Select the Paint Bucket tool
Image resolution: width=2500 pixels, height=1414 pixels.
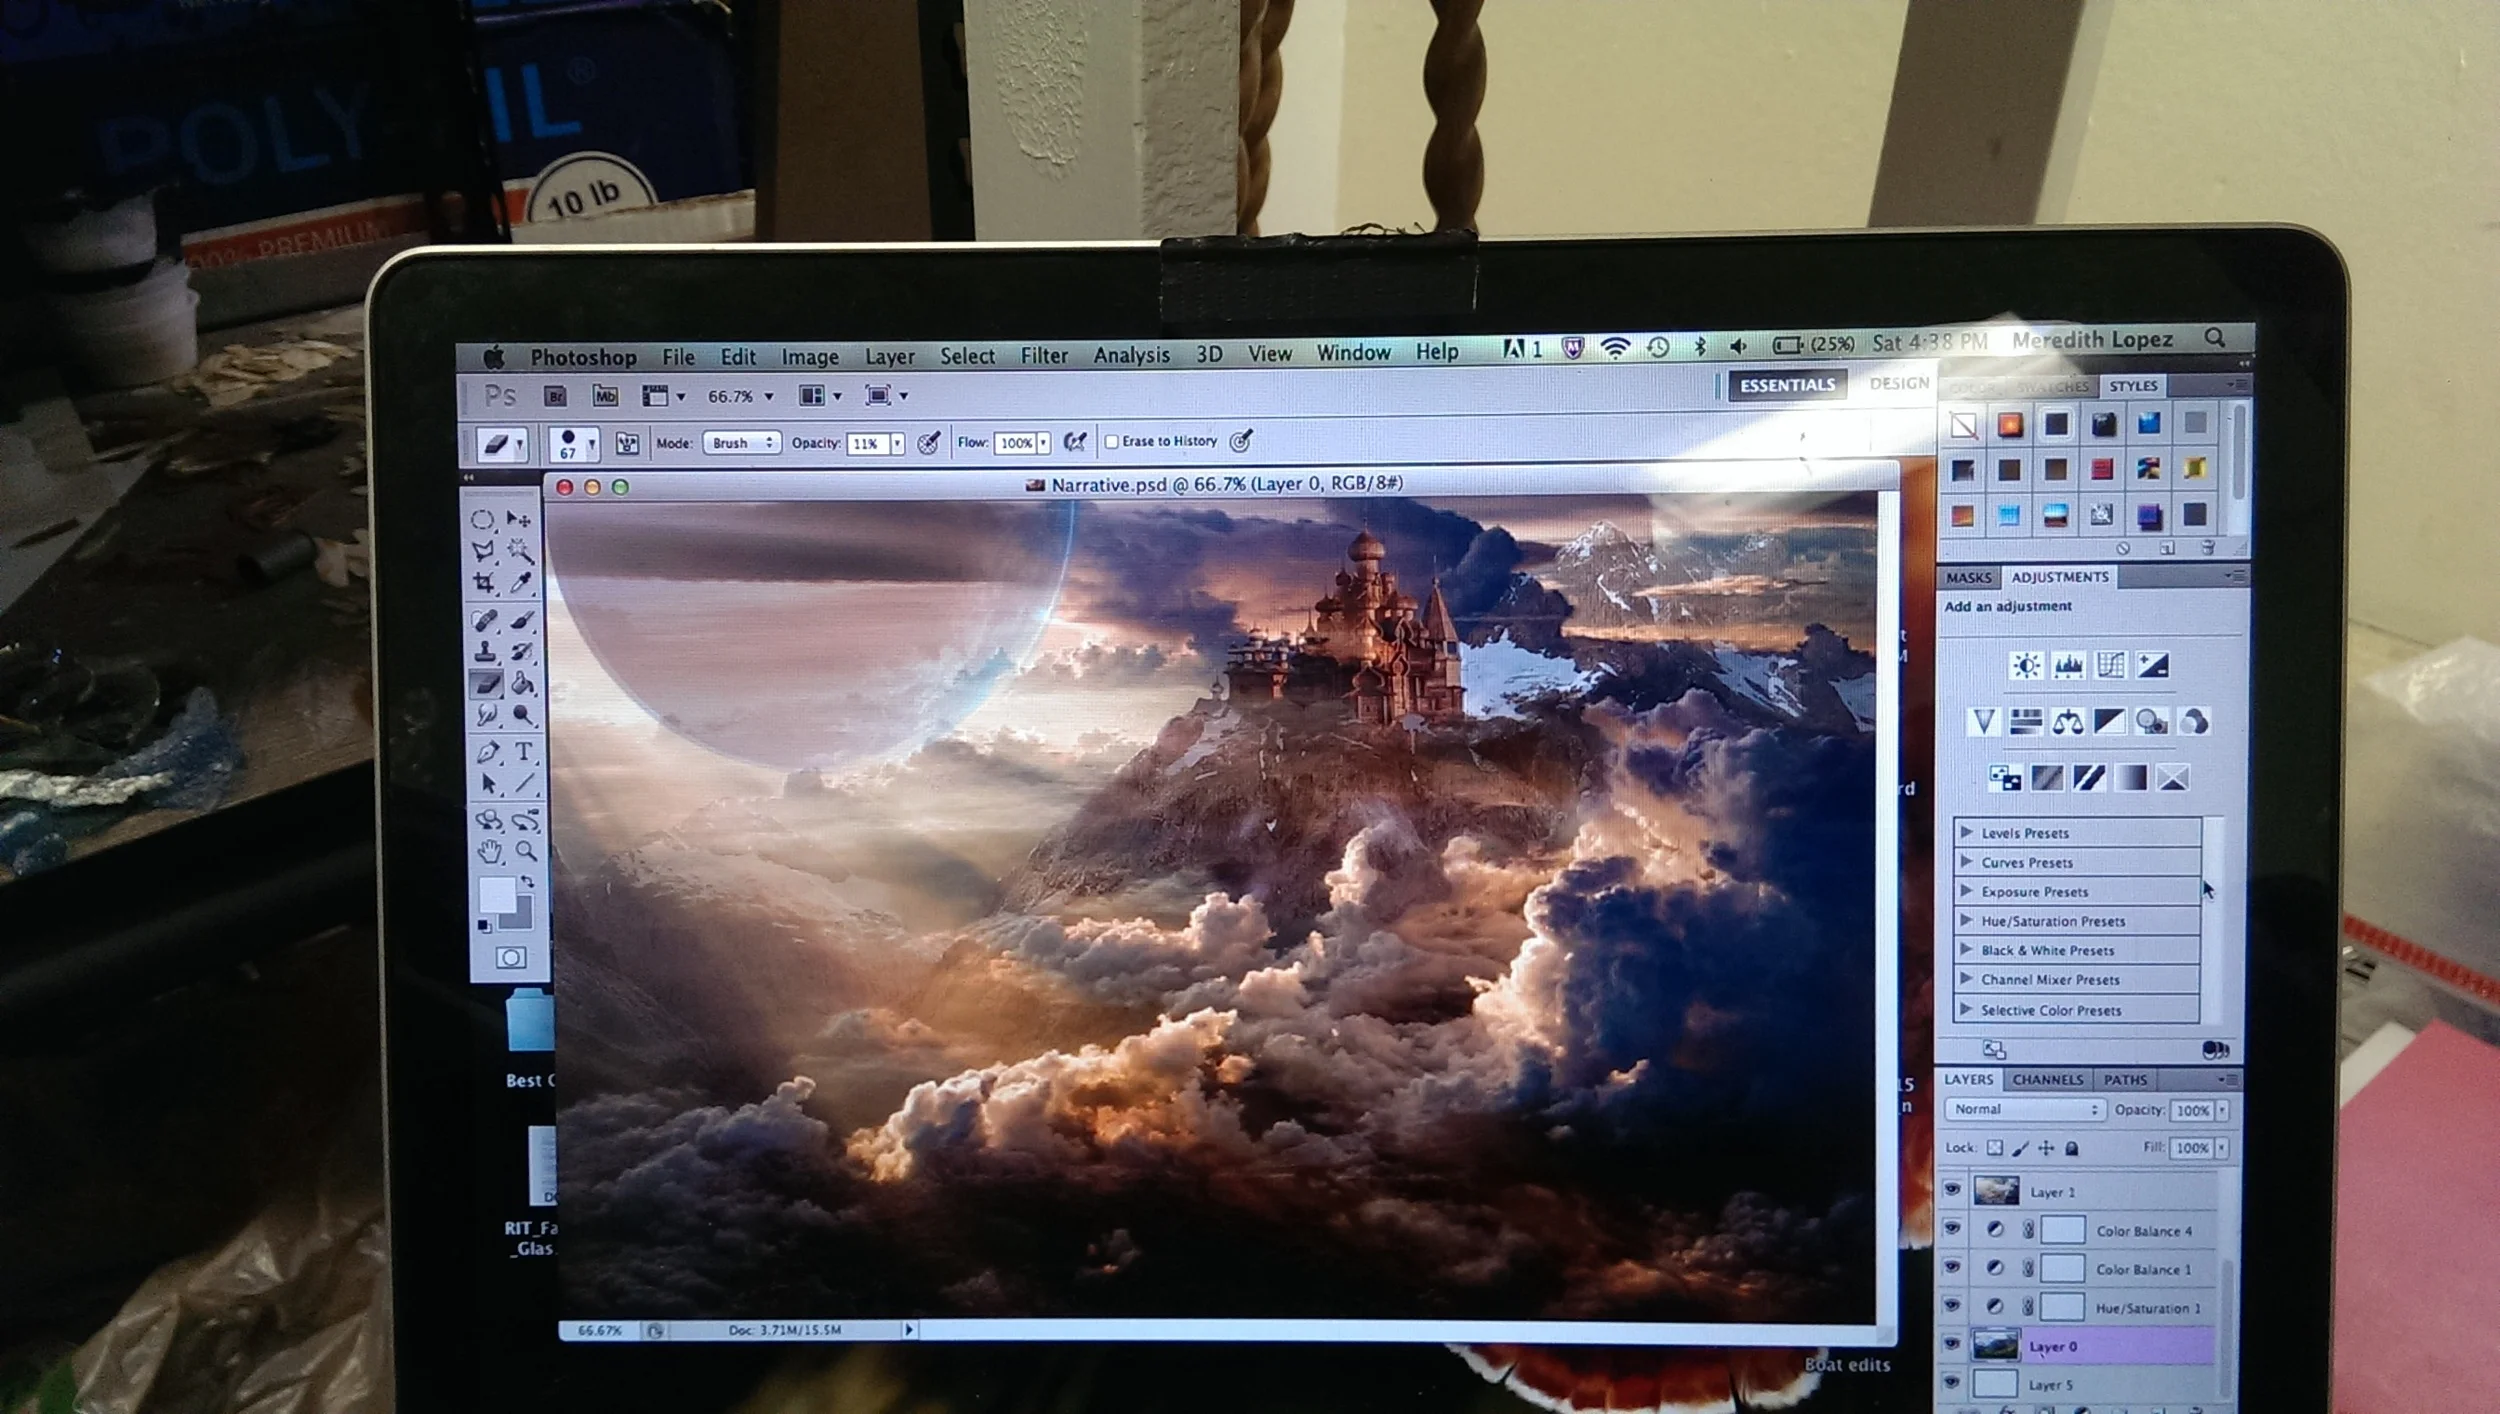click(523, 684)
